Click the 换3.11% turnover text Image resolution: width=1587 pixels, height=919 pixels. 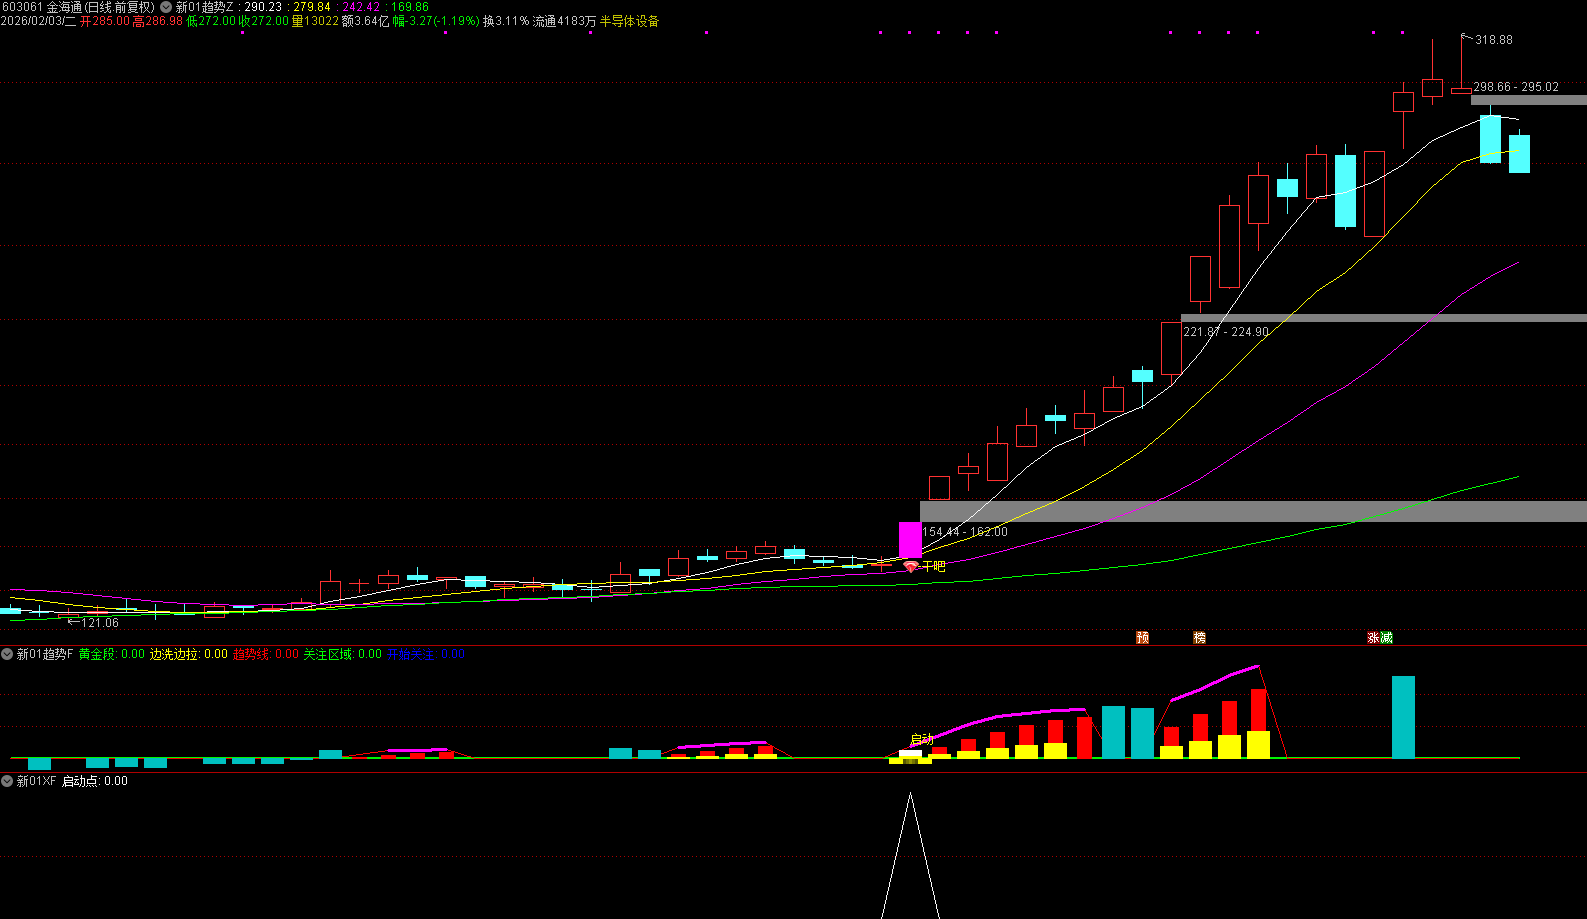(506, 21)
